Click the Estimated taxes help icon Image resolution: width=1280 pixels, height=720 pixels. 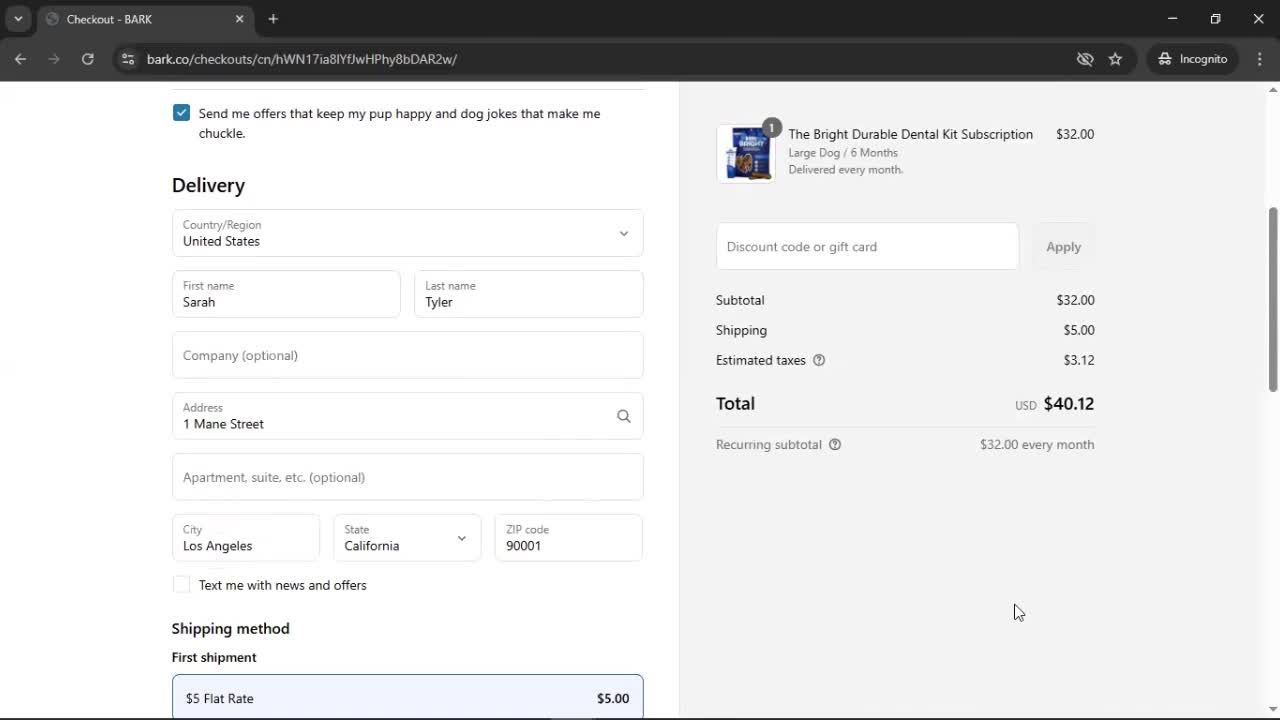(819, 360)
